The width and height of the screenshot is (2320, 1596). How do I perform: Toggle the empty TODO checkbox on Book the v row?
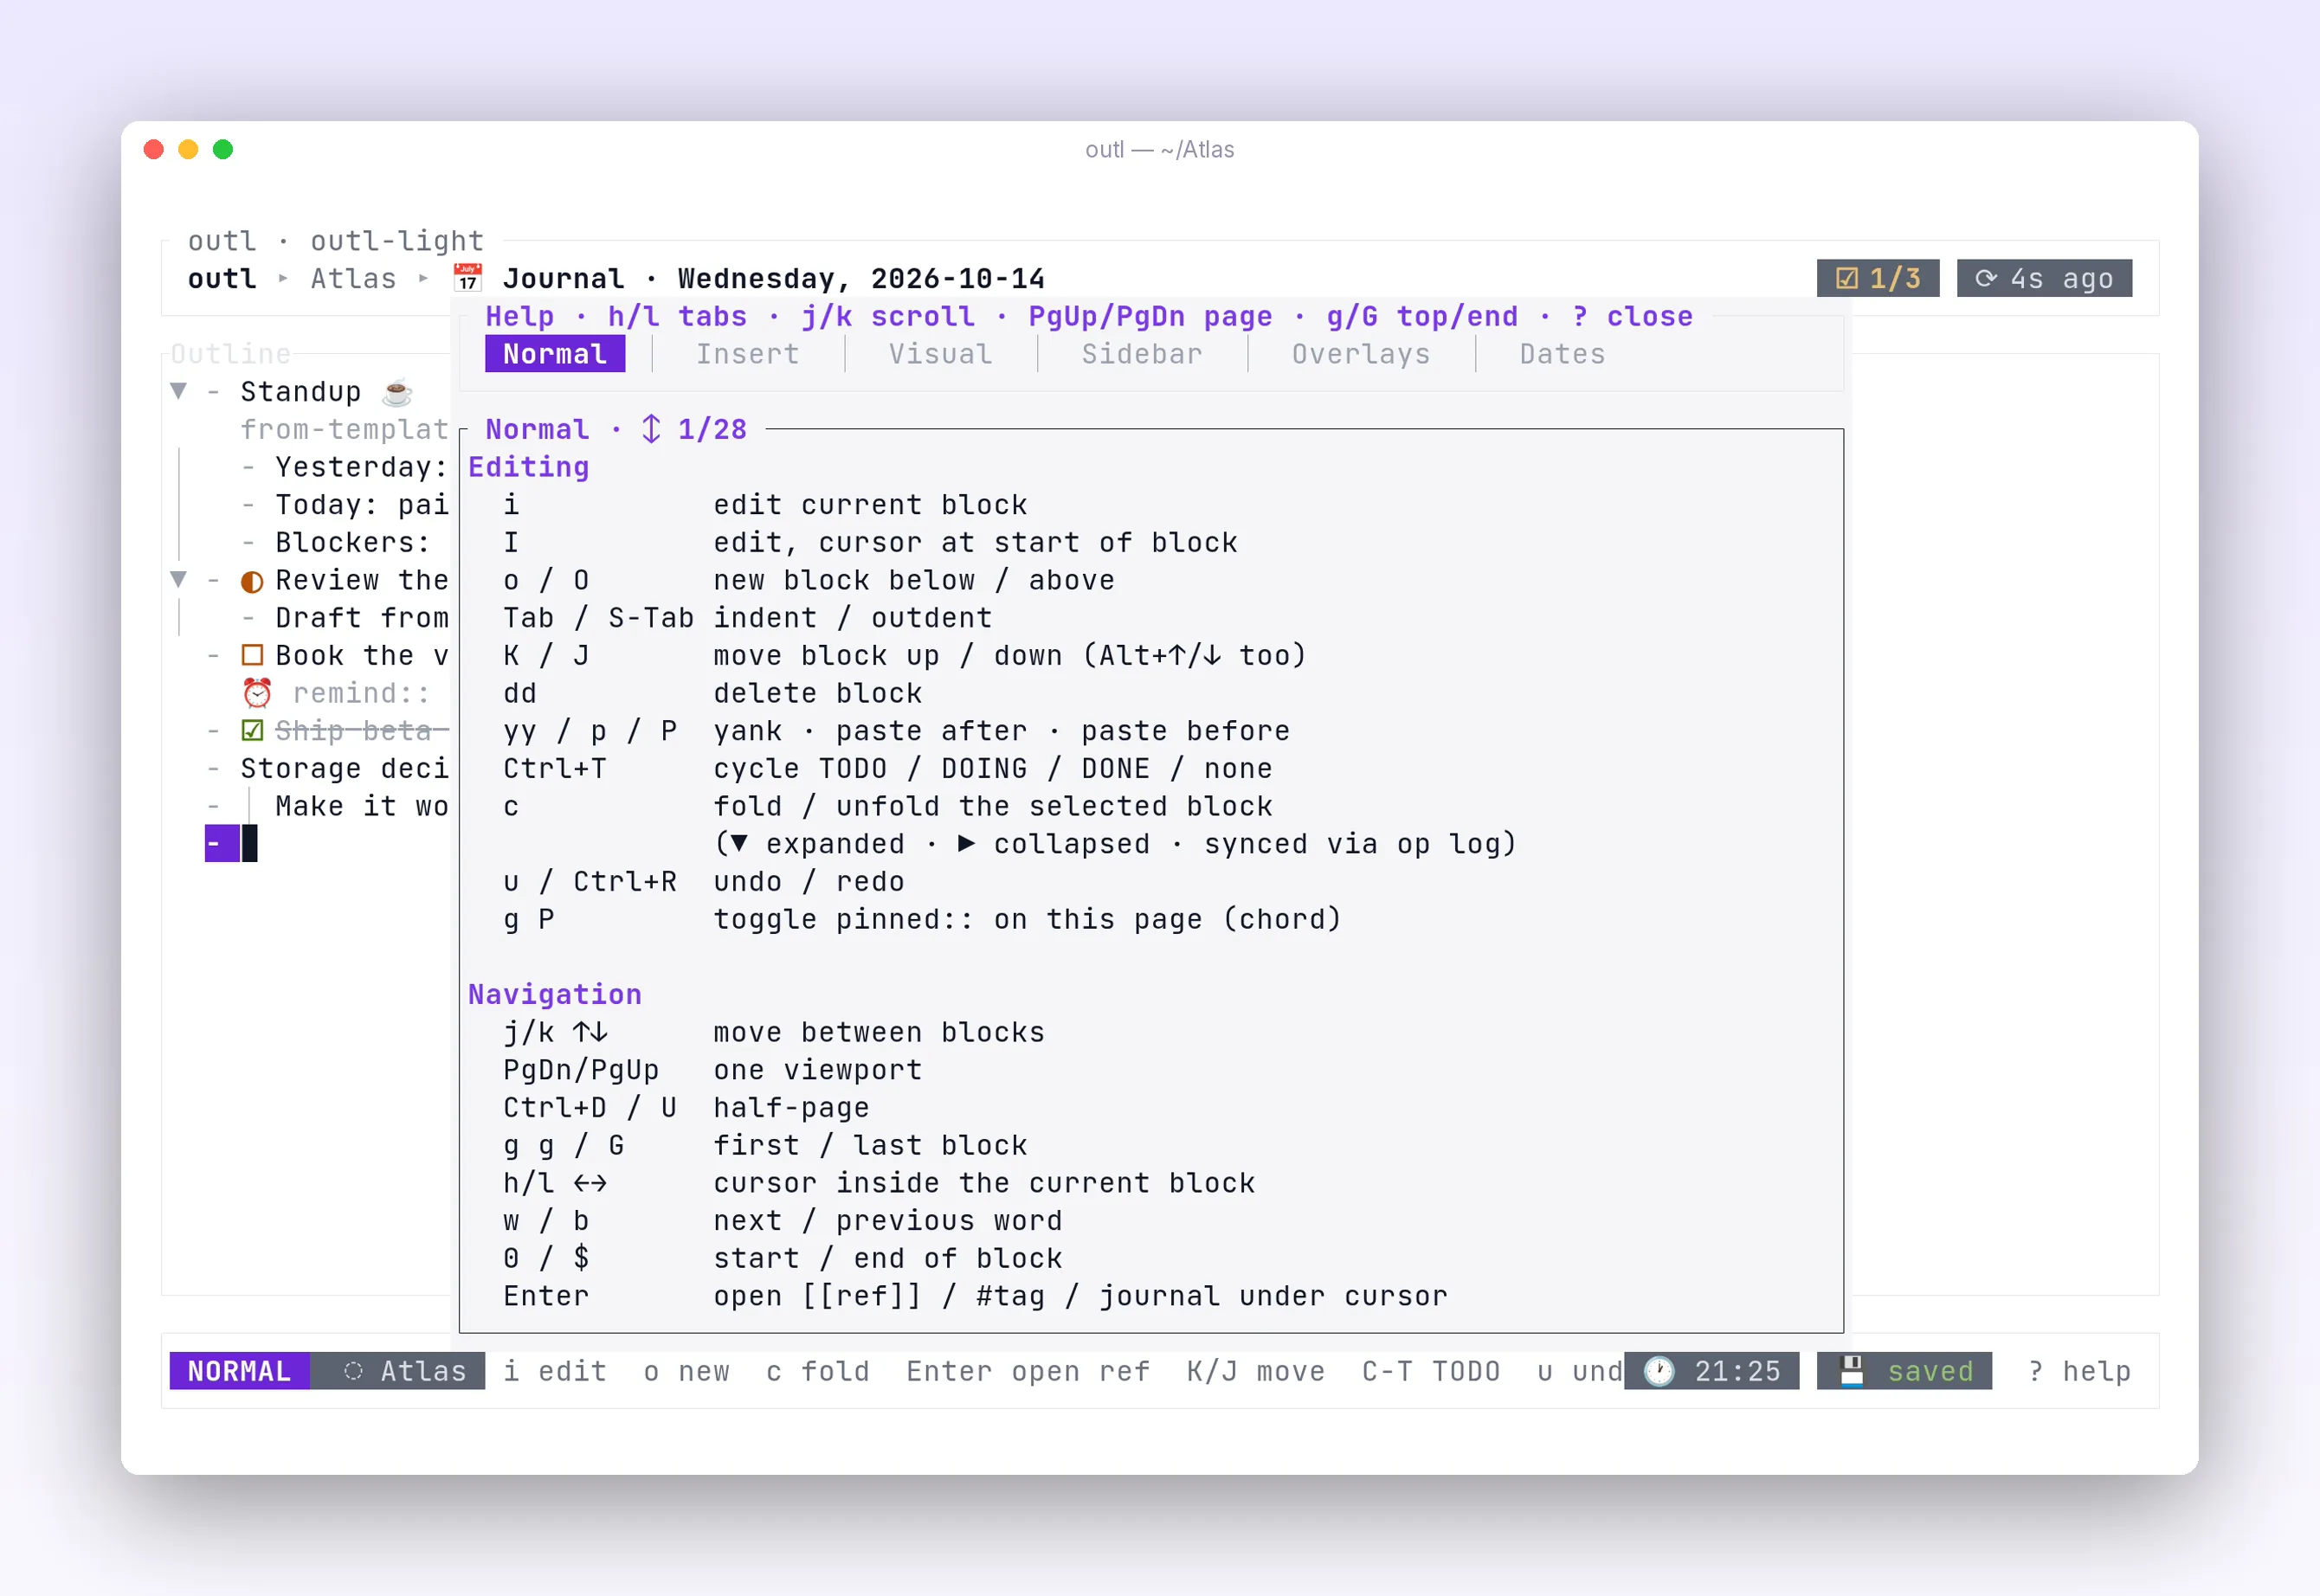click(x=252, y=655)
